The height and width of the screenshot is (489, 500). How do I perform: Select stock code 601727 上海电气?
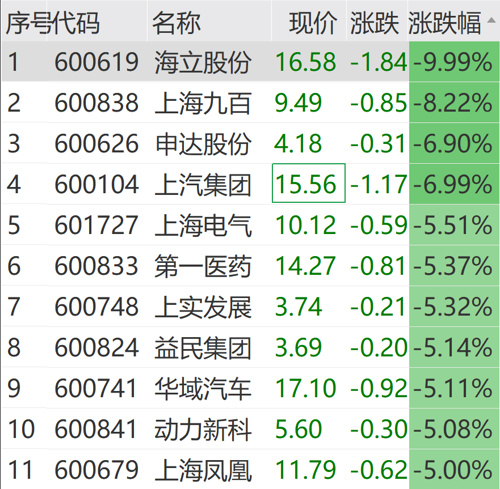coord(97,225)
